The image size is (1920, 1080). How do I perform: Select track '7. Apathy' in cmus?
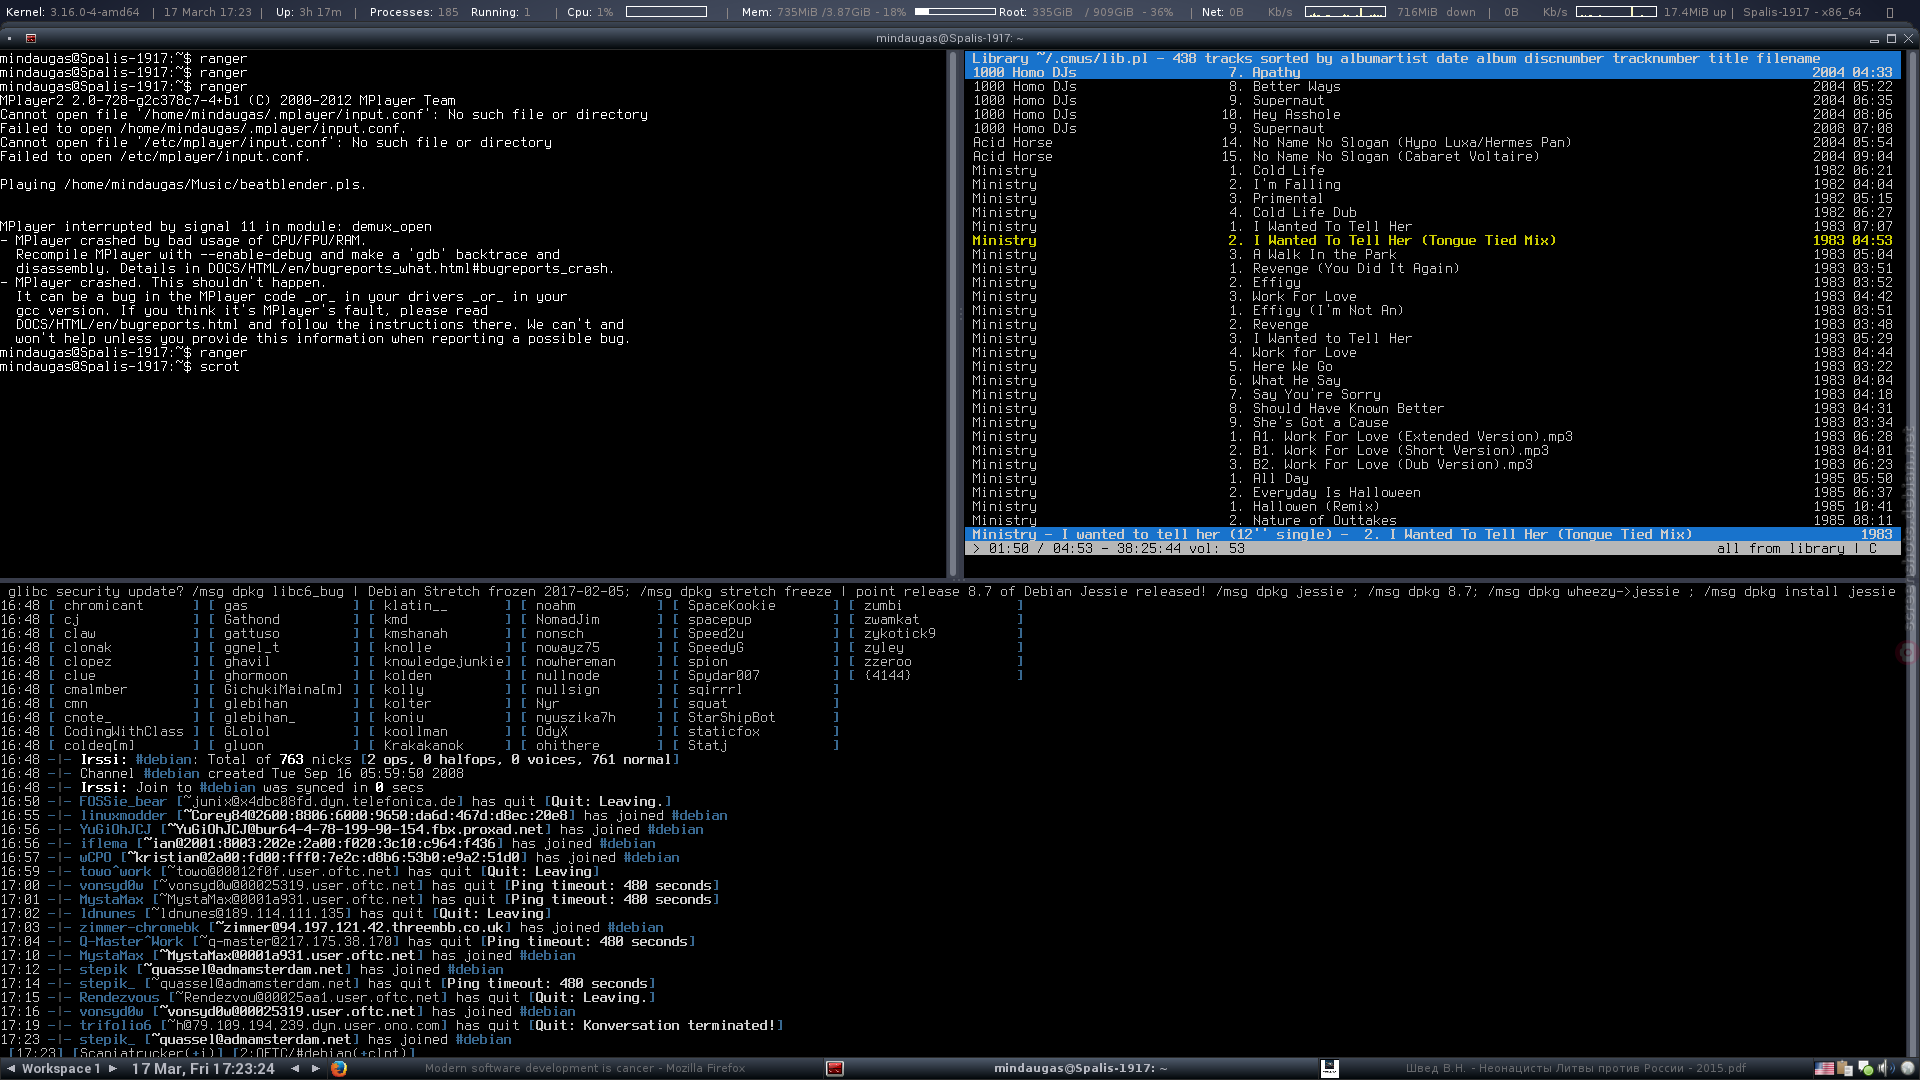pyautogui.click(x=1432, y=73)
